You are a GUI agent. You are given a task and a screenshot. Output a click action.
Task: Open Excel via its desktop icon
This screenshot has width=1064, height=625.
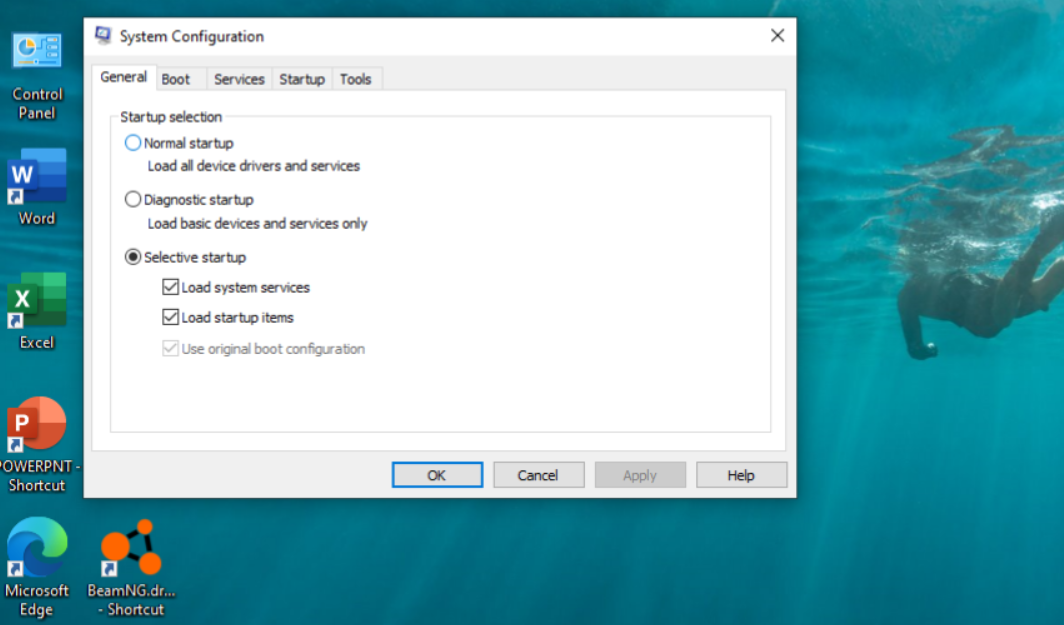pyautogui.click(x=37, y=301)
